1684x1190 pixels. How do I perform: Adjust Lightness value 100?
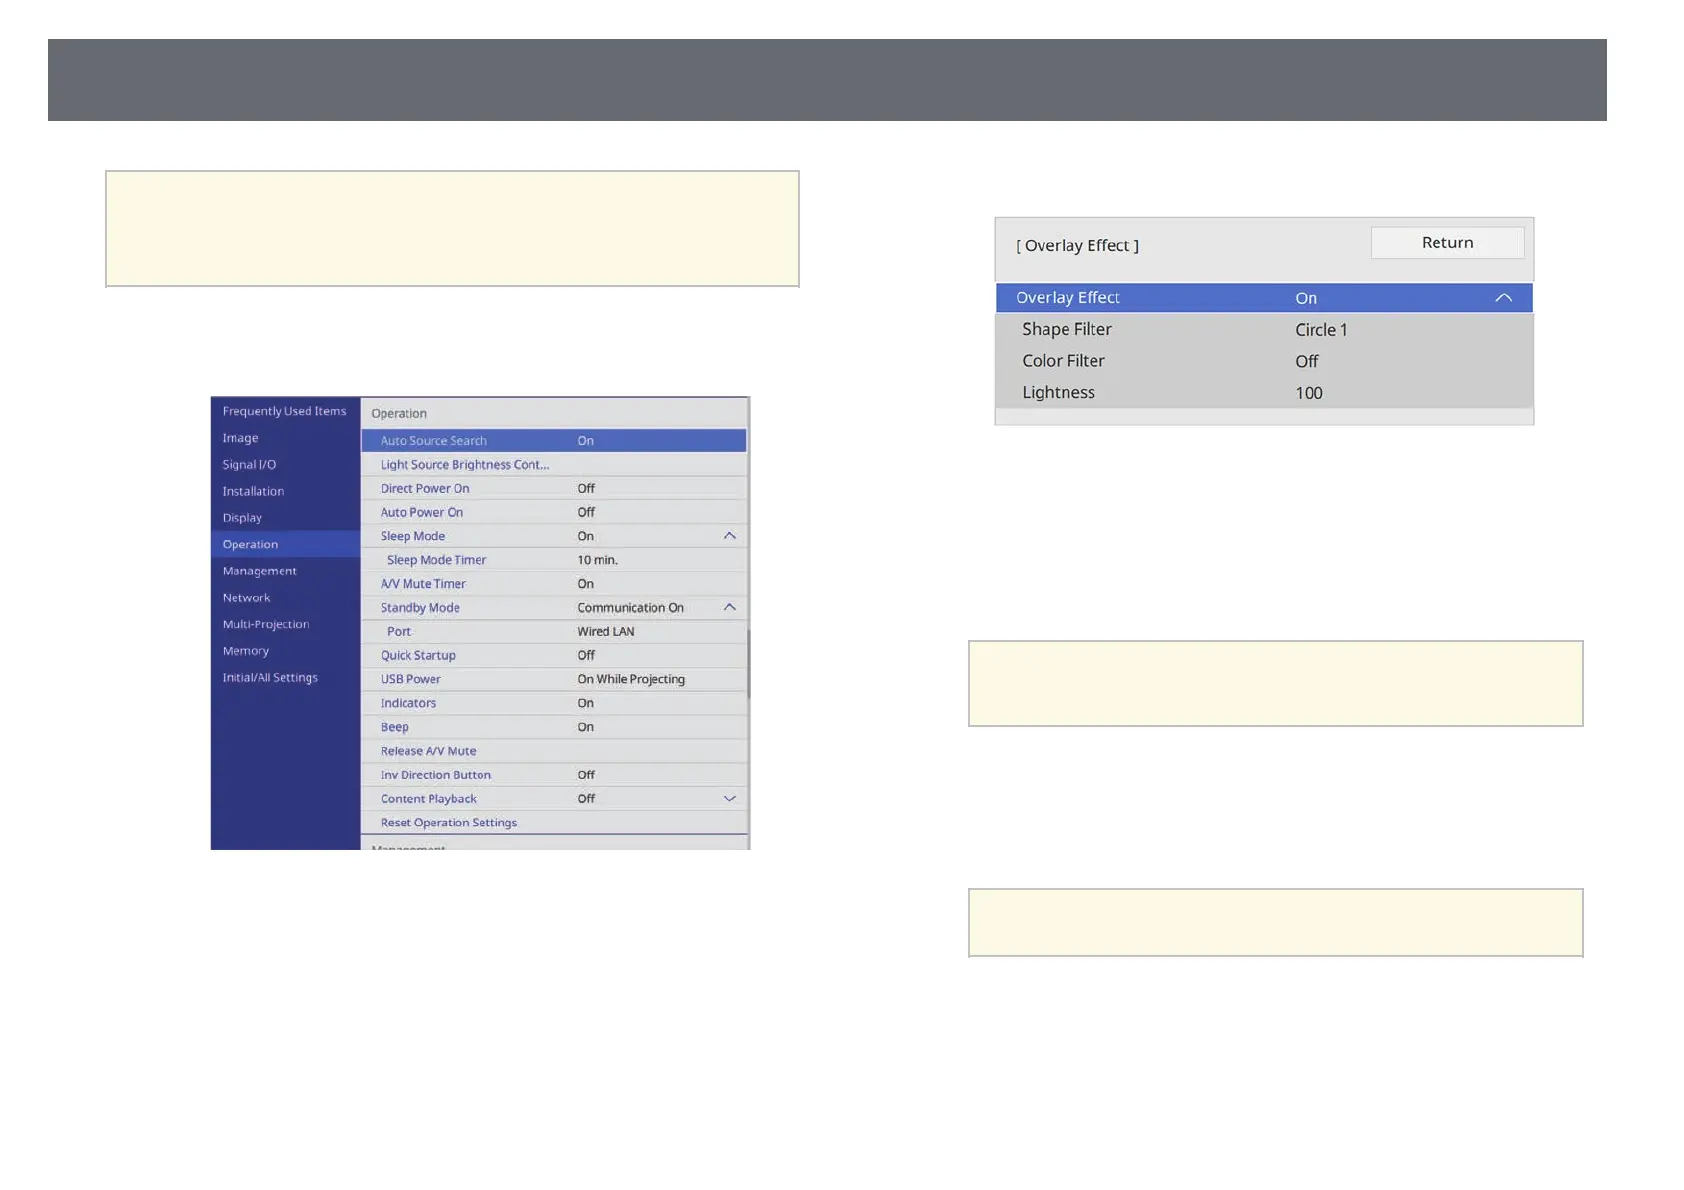pyautogui.click(x=1264, y=393)
